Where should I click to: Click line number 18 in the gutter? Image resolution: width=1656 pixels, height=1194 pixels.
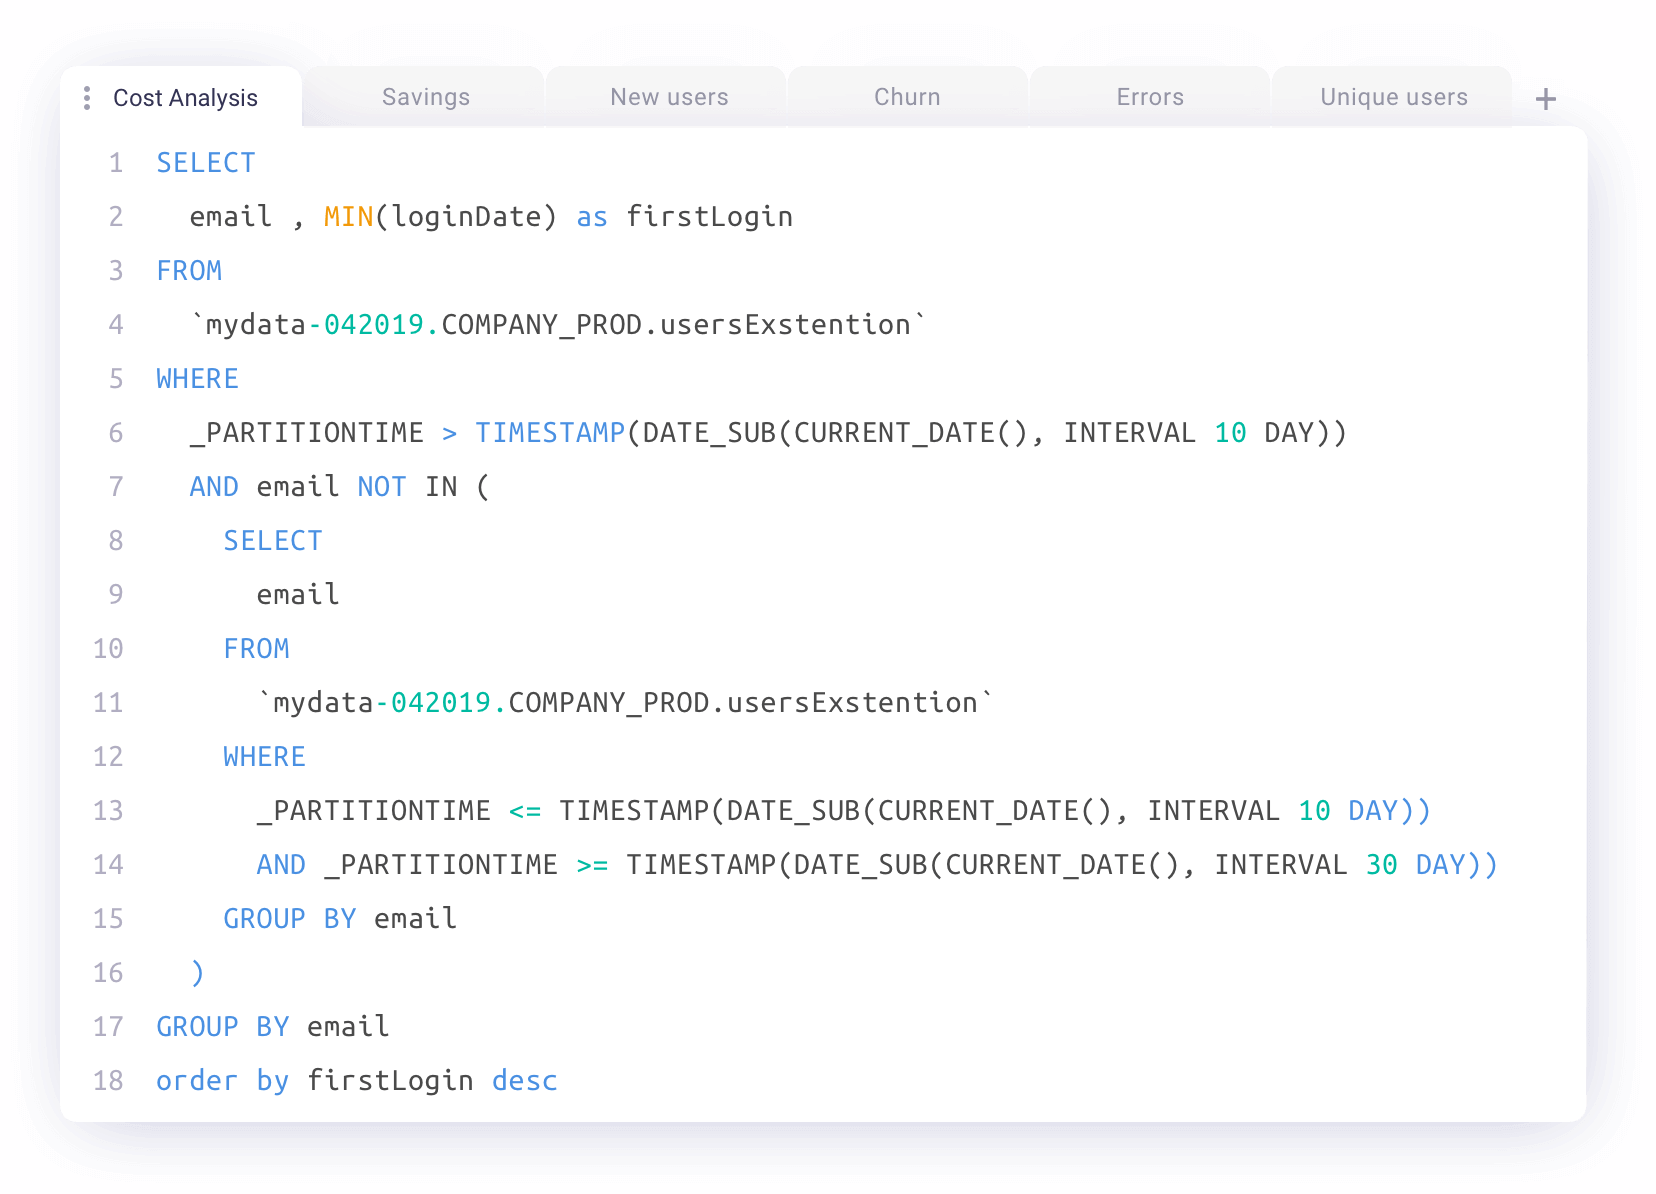(108, 1081)
